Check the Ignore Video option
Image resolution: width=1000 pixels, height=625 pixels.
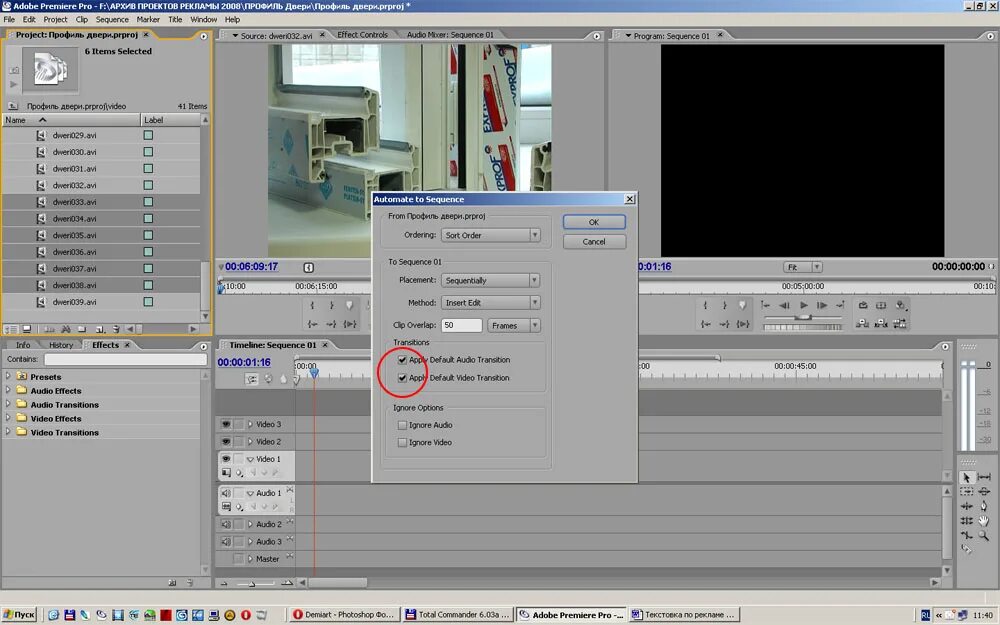coord(402,442)
